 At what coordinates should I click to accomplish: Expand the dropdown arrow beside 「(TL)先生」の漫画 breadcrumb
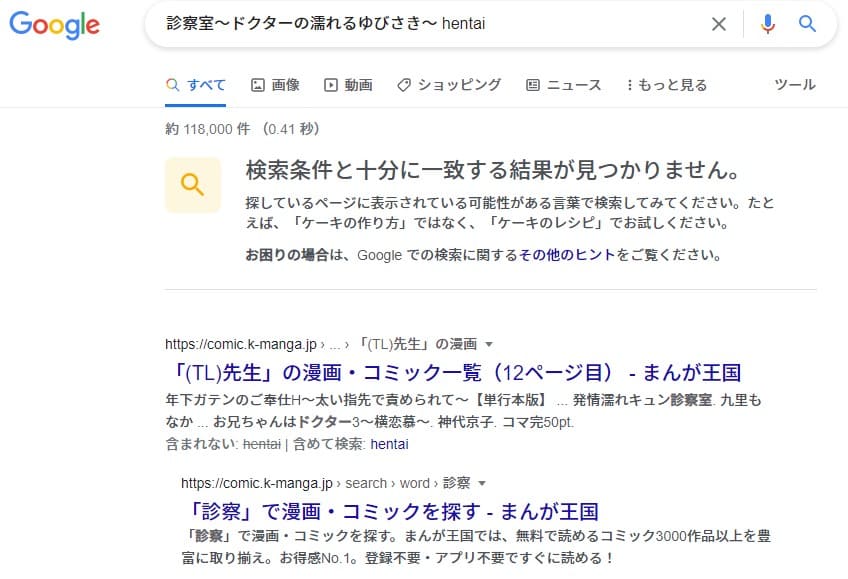(489, 344)
